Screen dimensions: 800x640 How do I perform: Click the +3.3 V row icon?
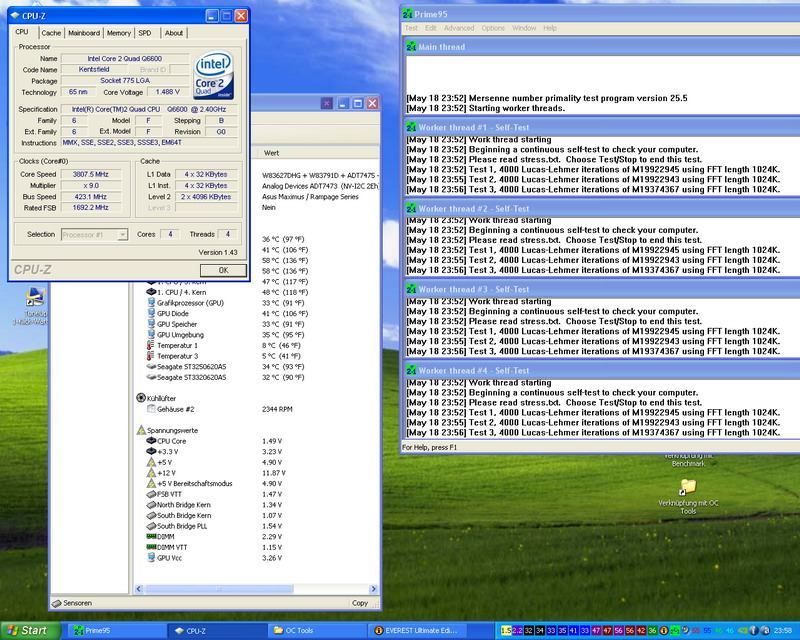click(x=151, y=451)
